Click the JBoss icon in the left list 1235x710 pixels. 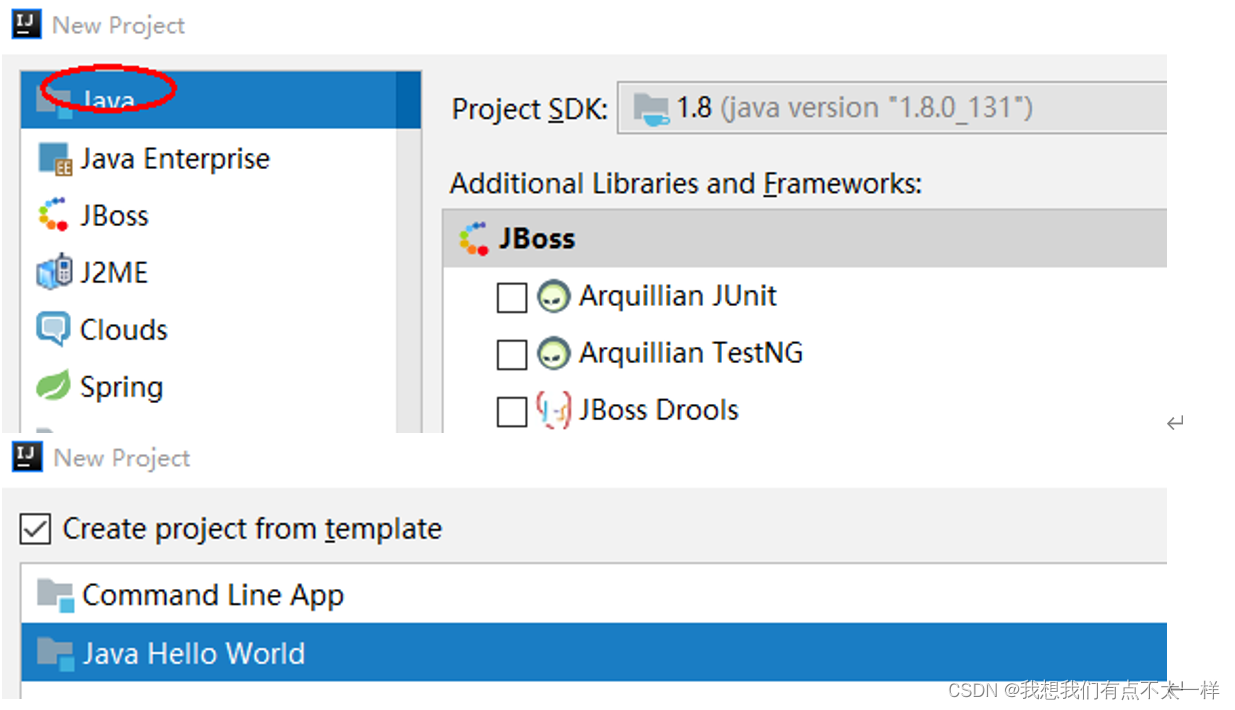coord(53,215)
